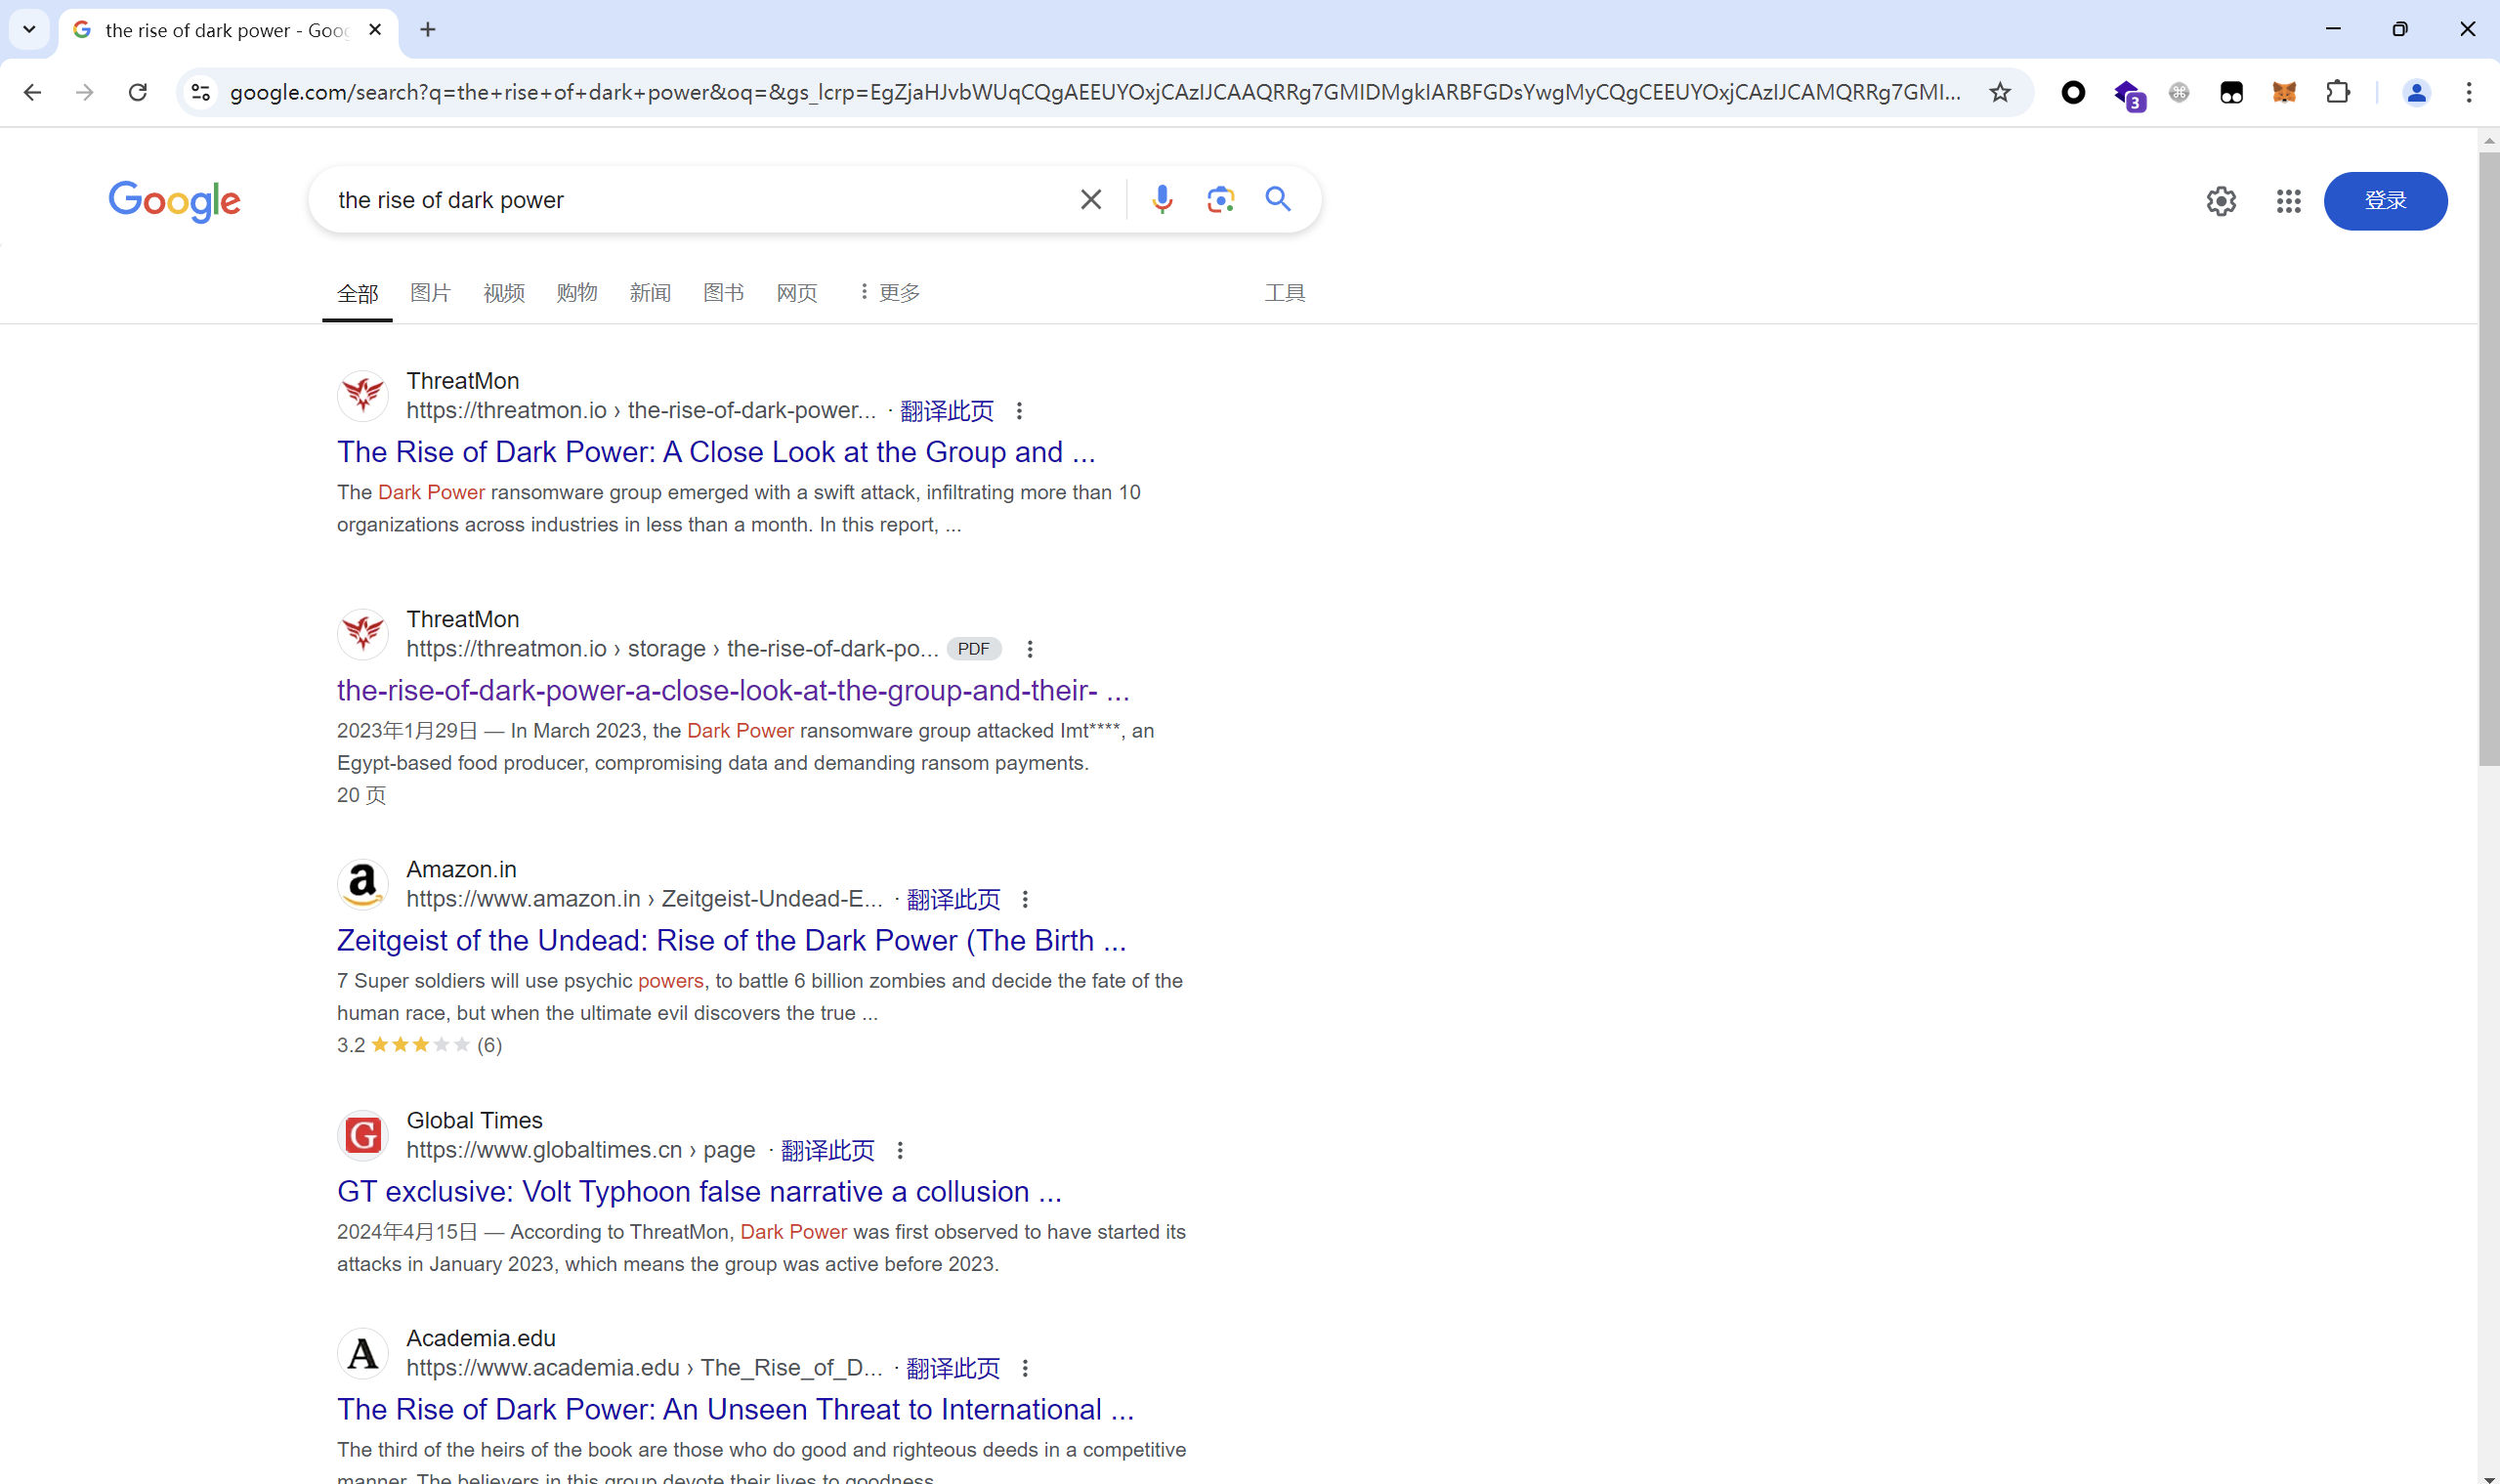Open the MetaMask fox extension
Screen dimensions: 2500x1484
(x=2284, y=92)
